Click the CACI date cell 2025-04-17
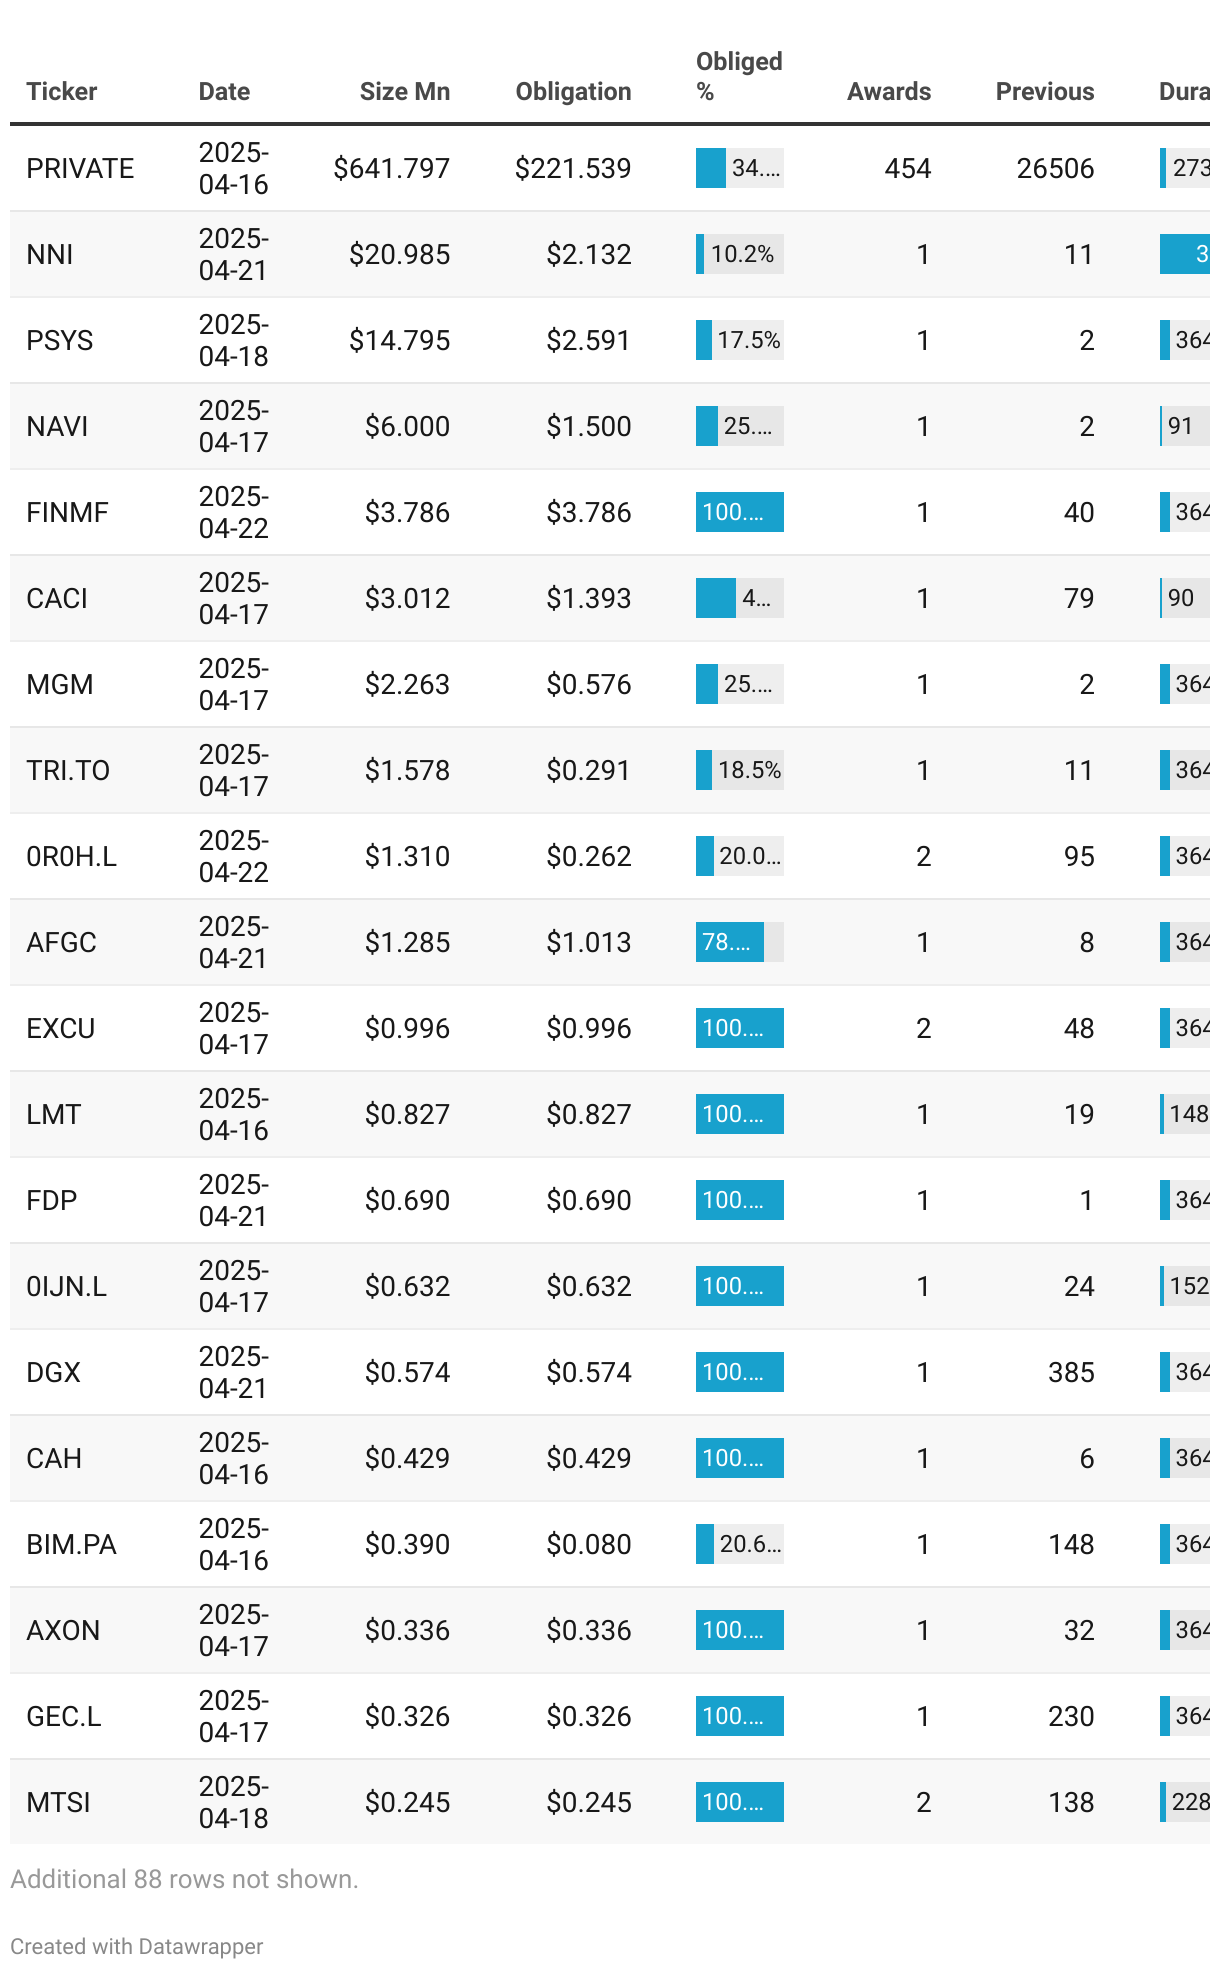Image resolution: width=1220 pixels, height=1970 pixels. [x=234, y=598]
